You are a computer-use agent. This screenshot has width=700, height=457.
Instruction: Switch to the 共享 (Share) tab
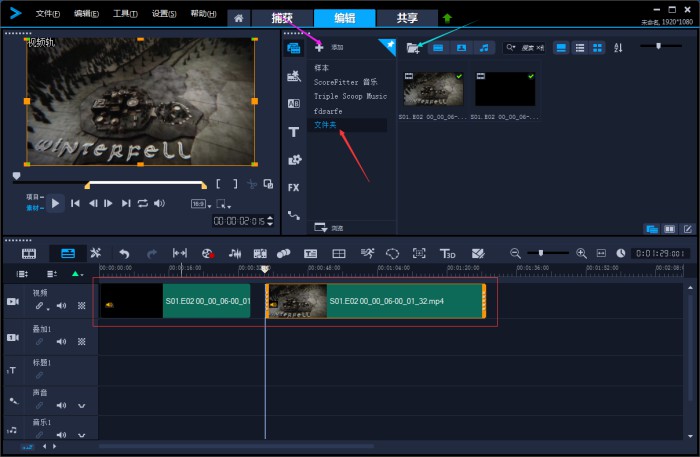(407, 18)
